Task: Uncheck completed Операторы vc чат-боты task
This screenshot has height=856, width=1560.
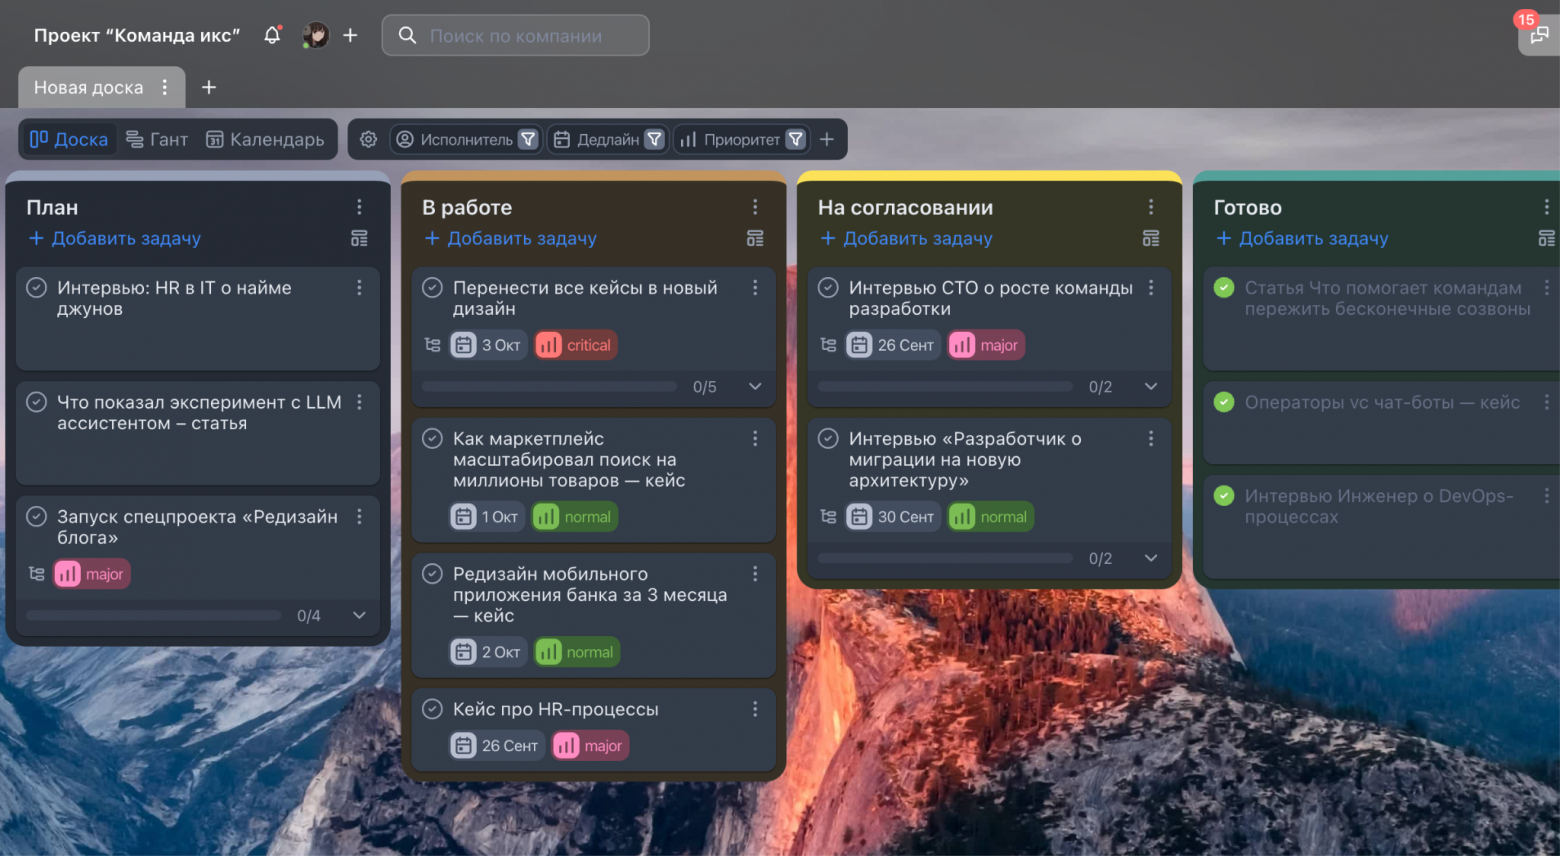Action: click(1224, 402)
